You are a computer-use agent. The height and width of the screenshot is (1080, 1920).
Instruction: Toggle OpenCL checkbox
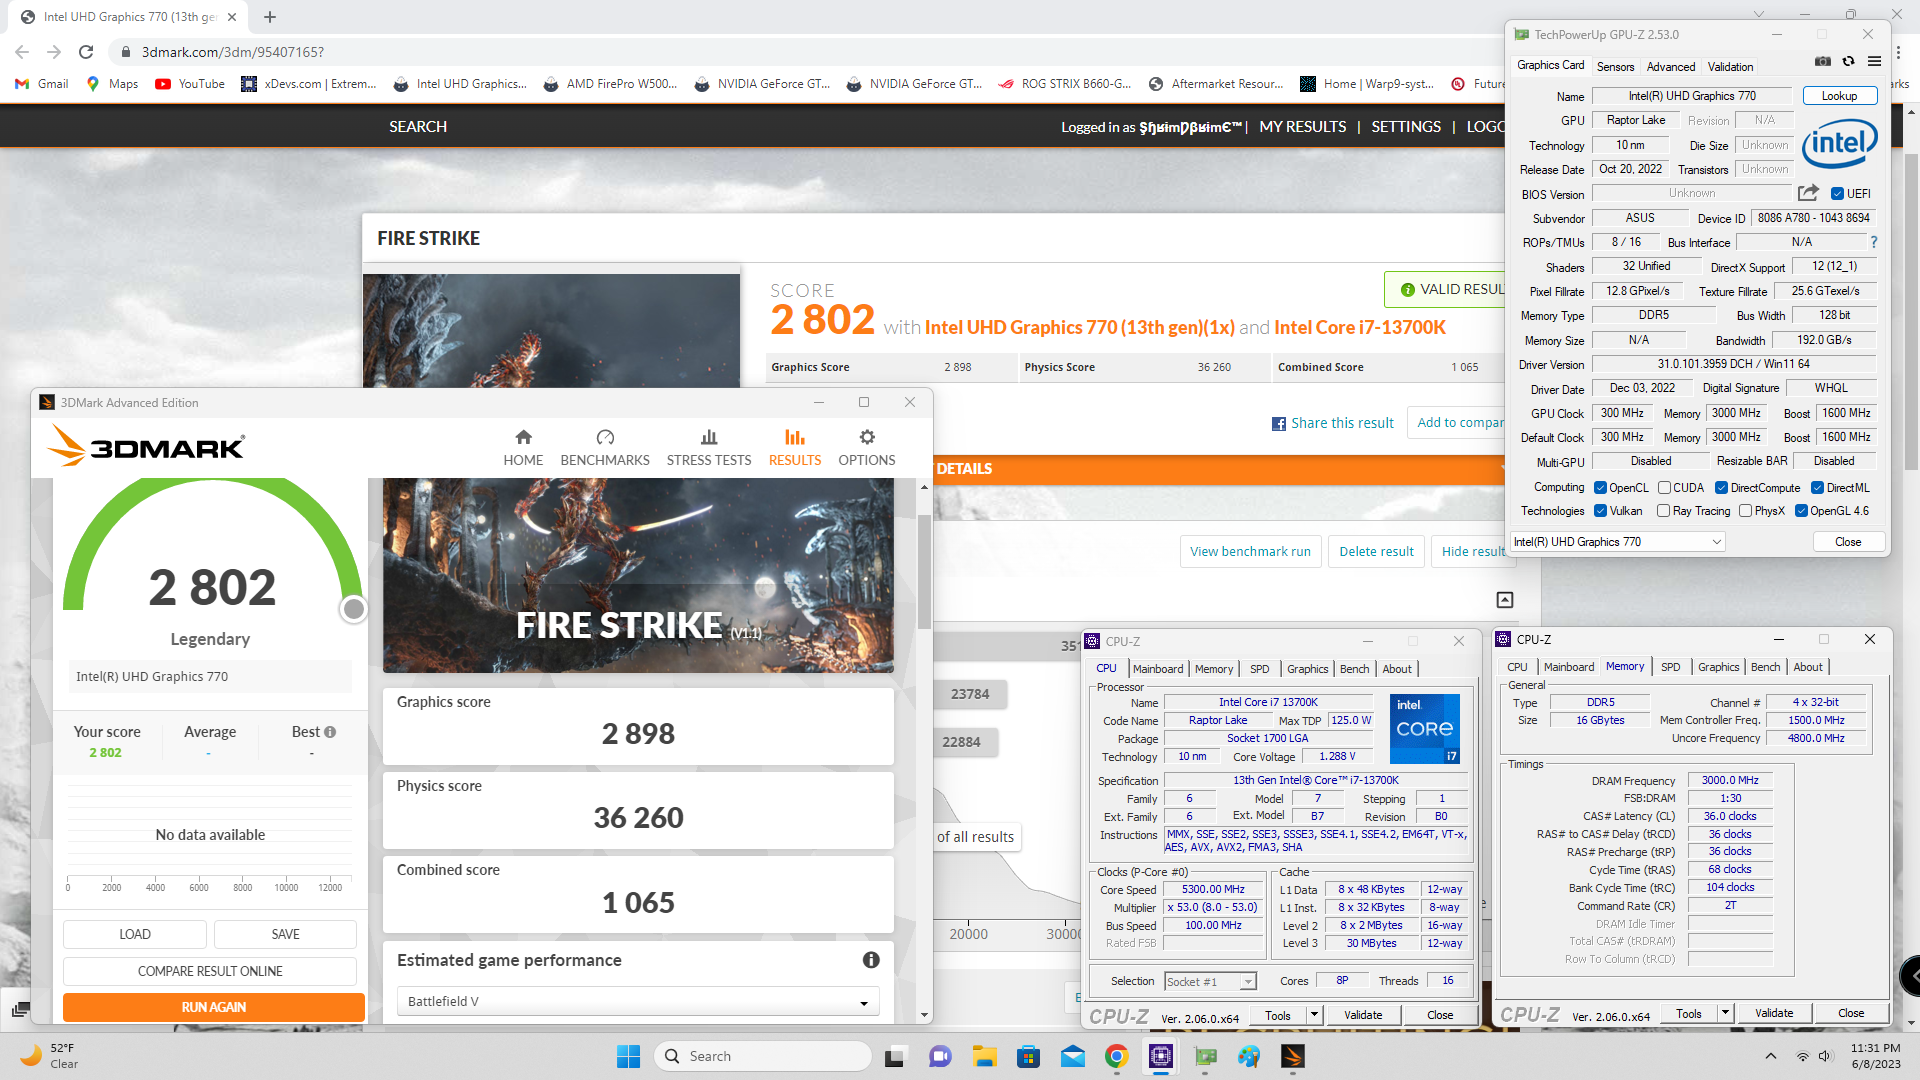click(x=1600, y=488)
